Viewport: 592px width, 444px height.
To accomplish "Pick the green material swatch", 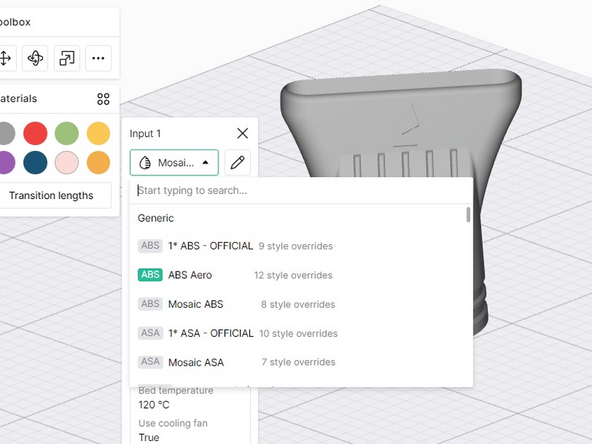I will point(67,133).
